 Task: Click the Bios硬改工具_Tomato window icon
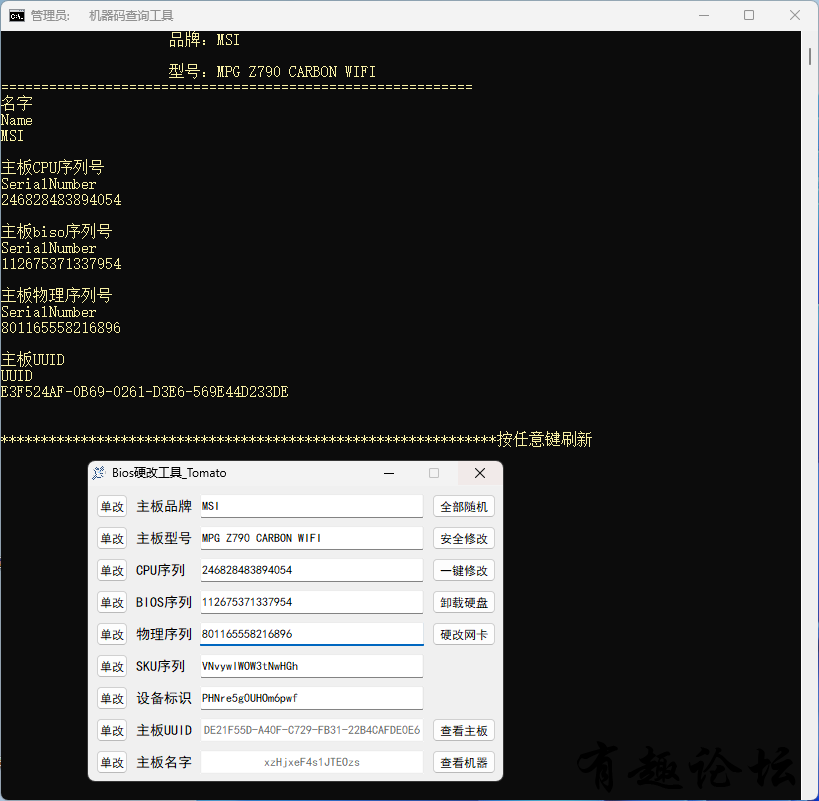[x=99, y=473]
